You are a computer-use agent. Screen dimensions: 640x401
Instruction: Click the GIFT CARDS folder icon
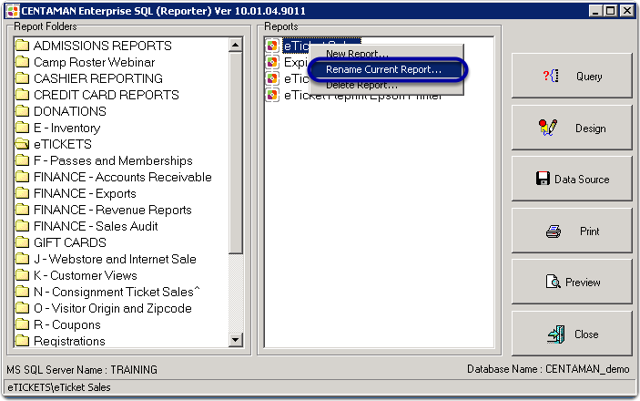(22, 243)
